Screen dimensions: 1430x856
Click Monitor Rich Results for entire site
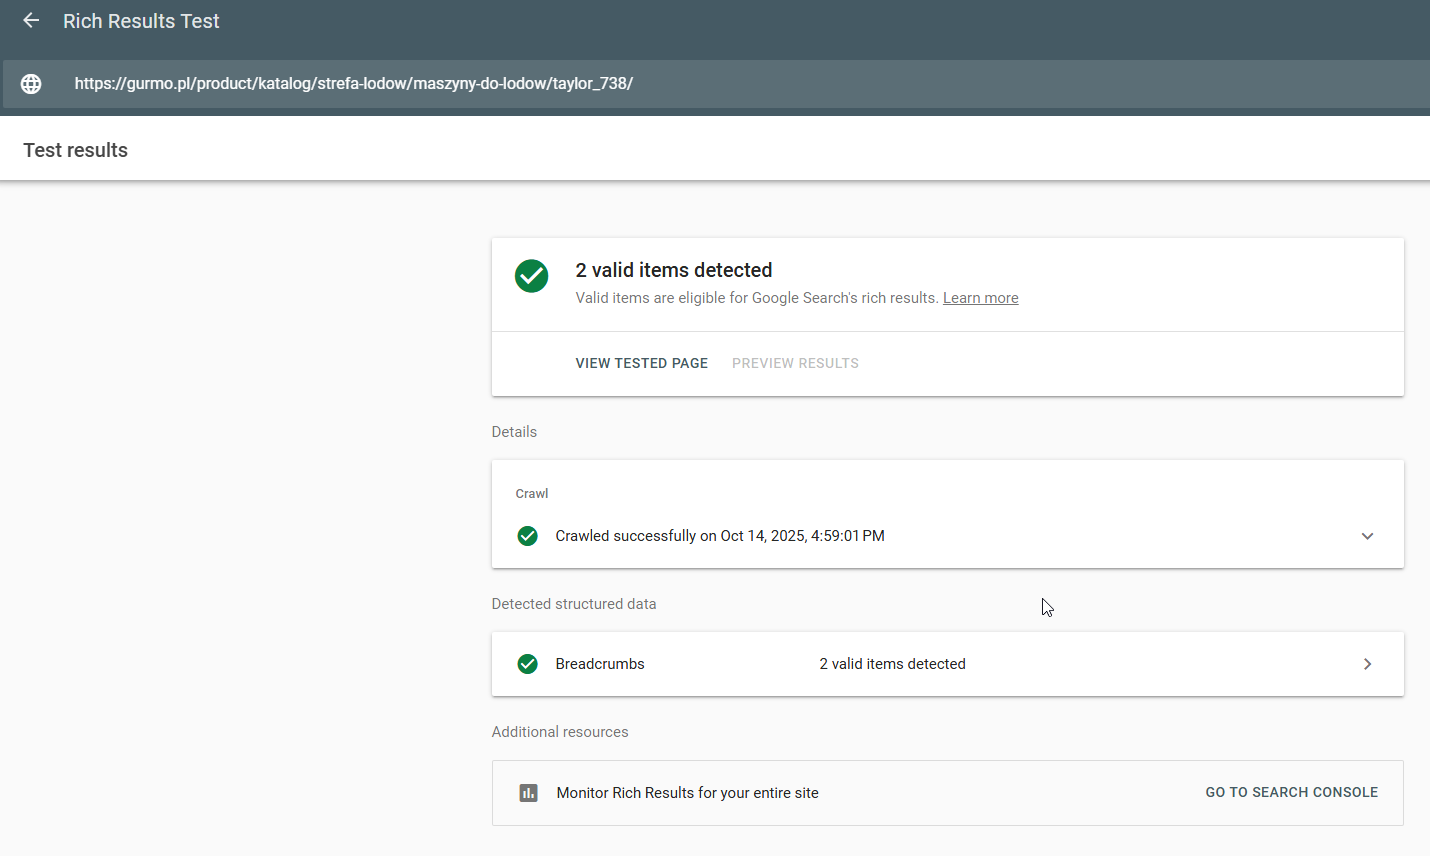(x=687, y=793)
